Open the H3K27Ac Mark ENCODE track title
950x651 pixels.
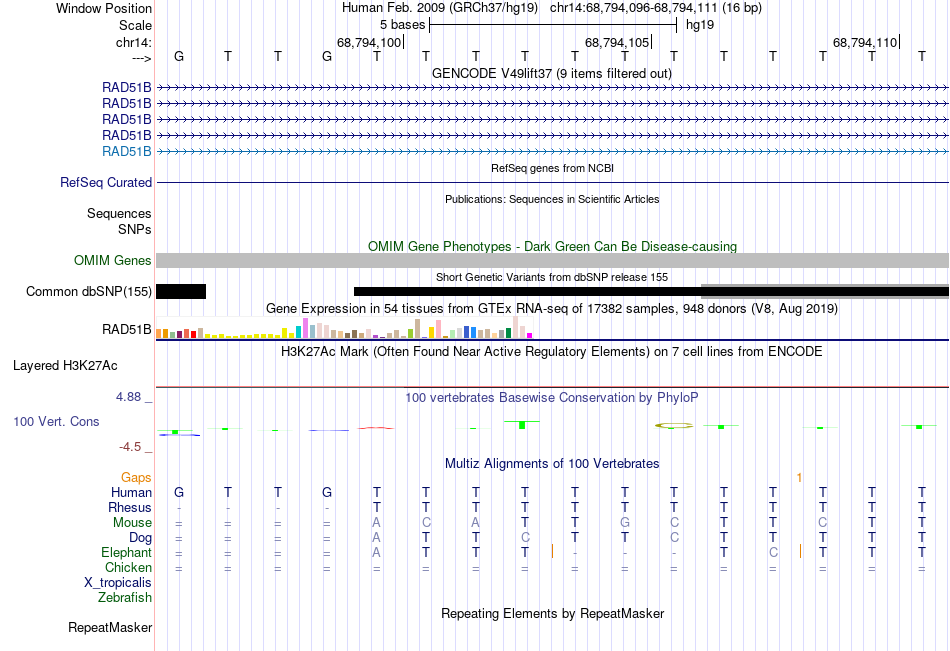tap(552, 352)
